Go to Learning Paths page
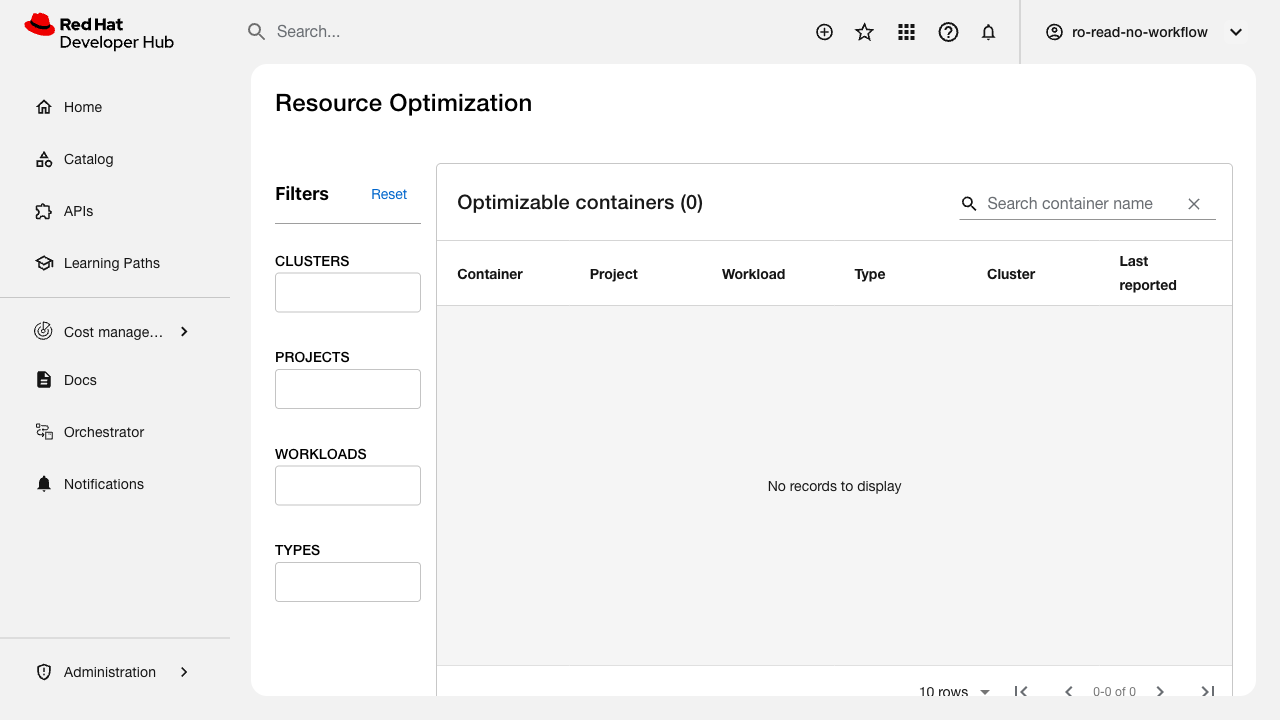 pyautogui.click(x=111, y=263)
